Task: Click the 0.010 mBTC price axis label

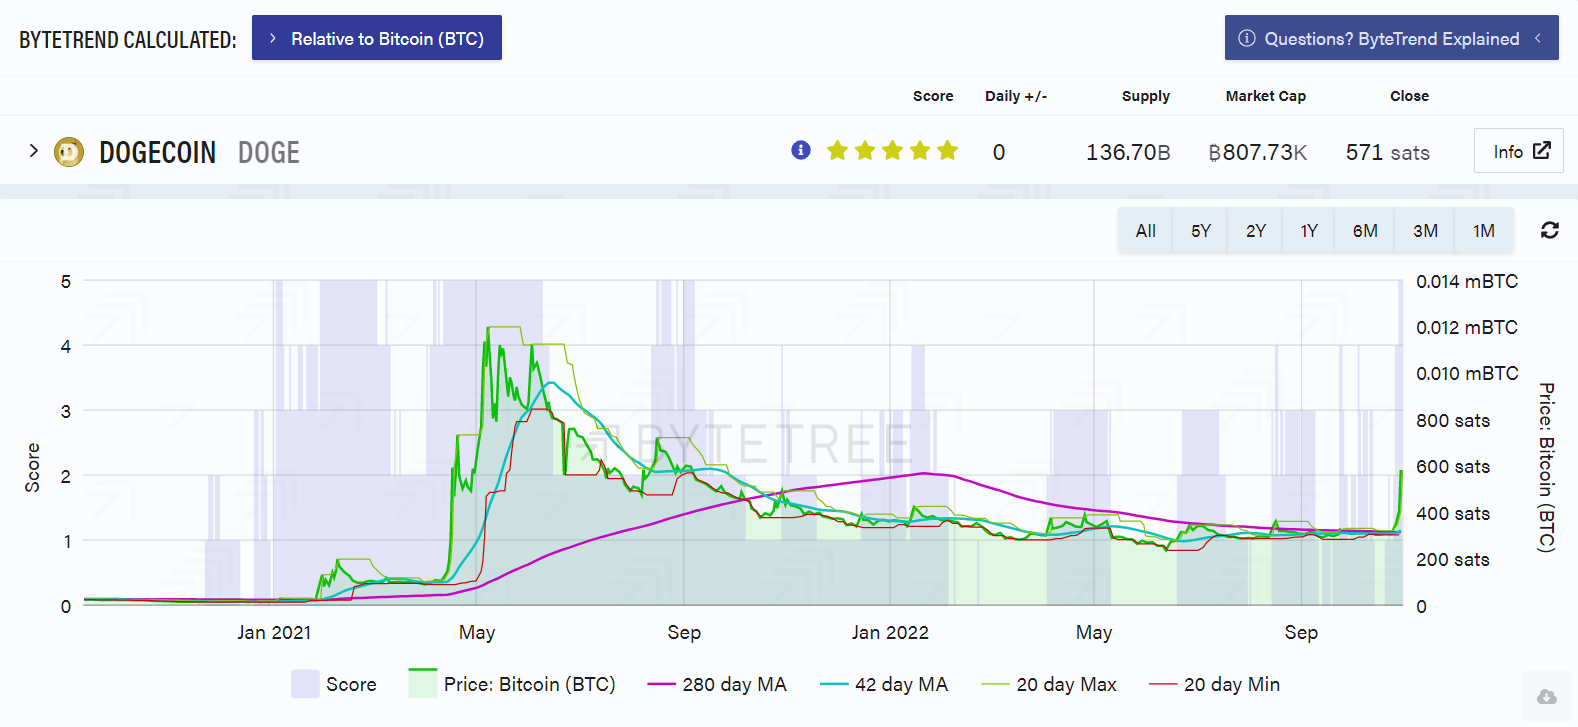Action: click(1467, 373)
